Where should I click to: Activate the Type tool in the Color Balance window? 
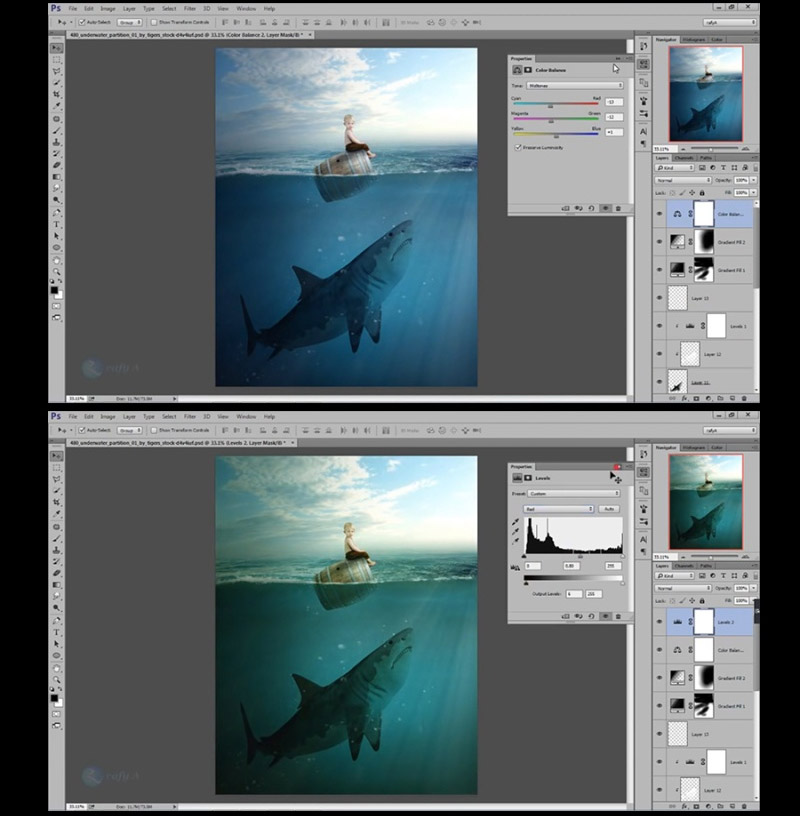click(56, 224)
